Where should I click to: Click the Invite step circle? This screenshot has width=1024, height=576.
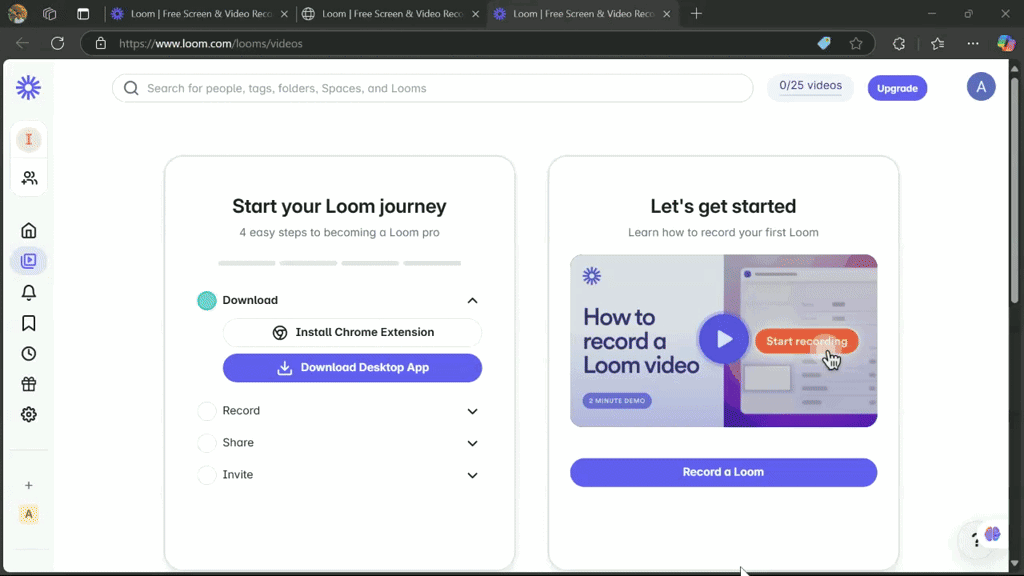(207, 475)
